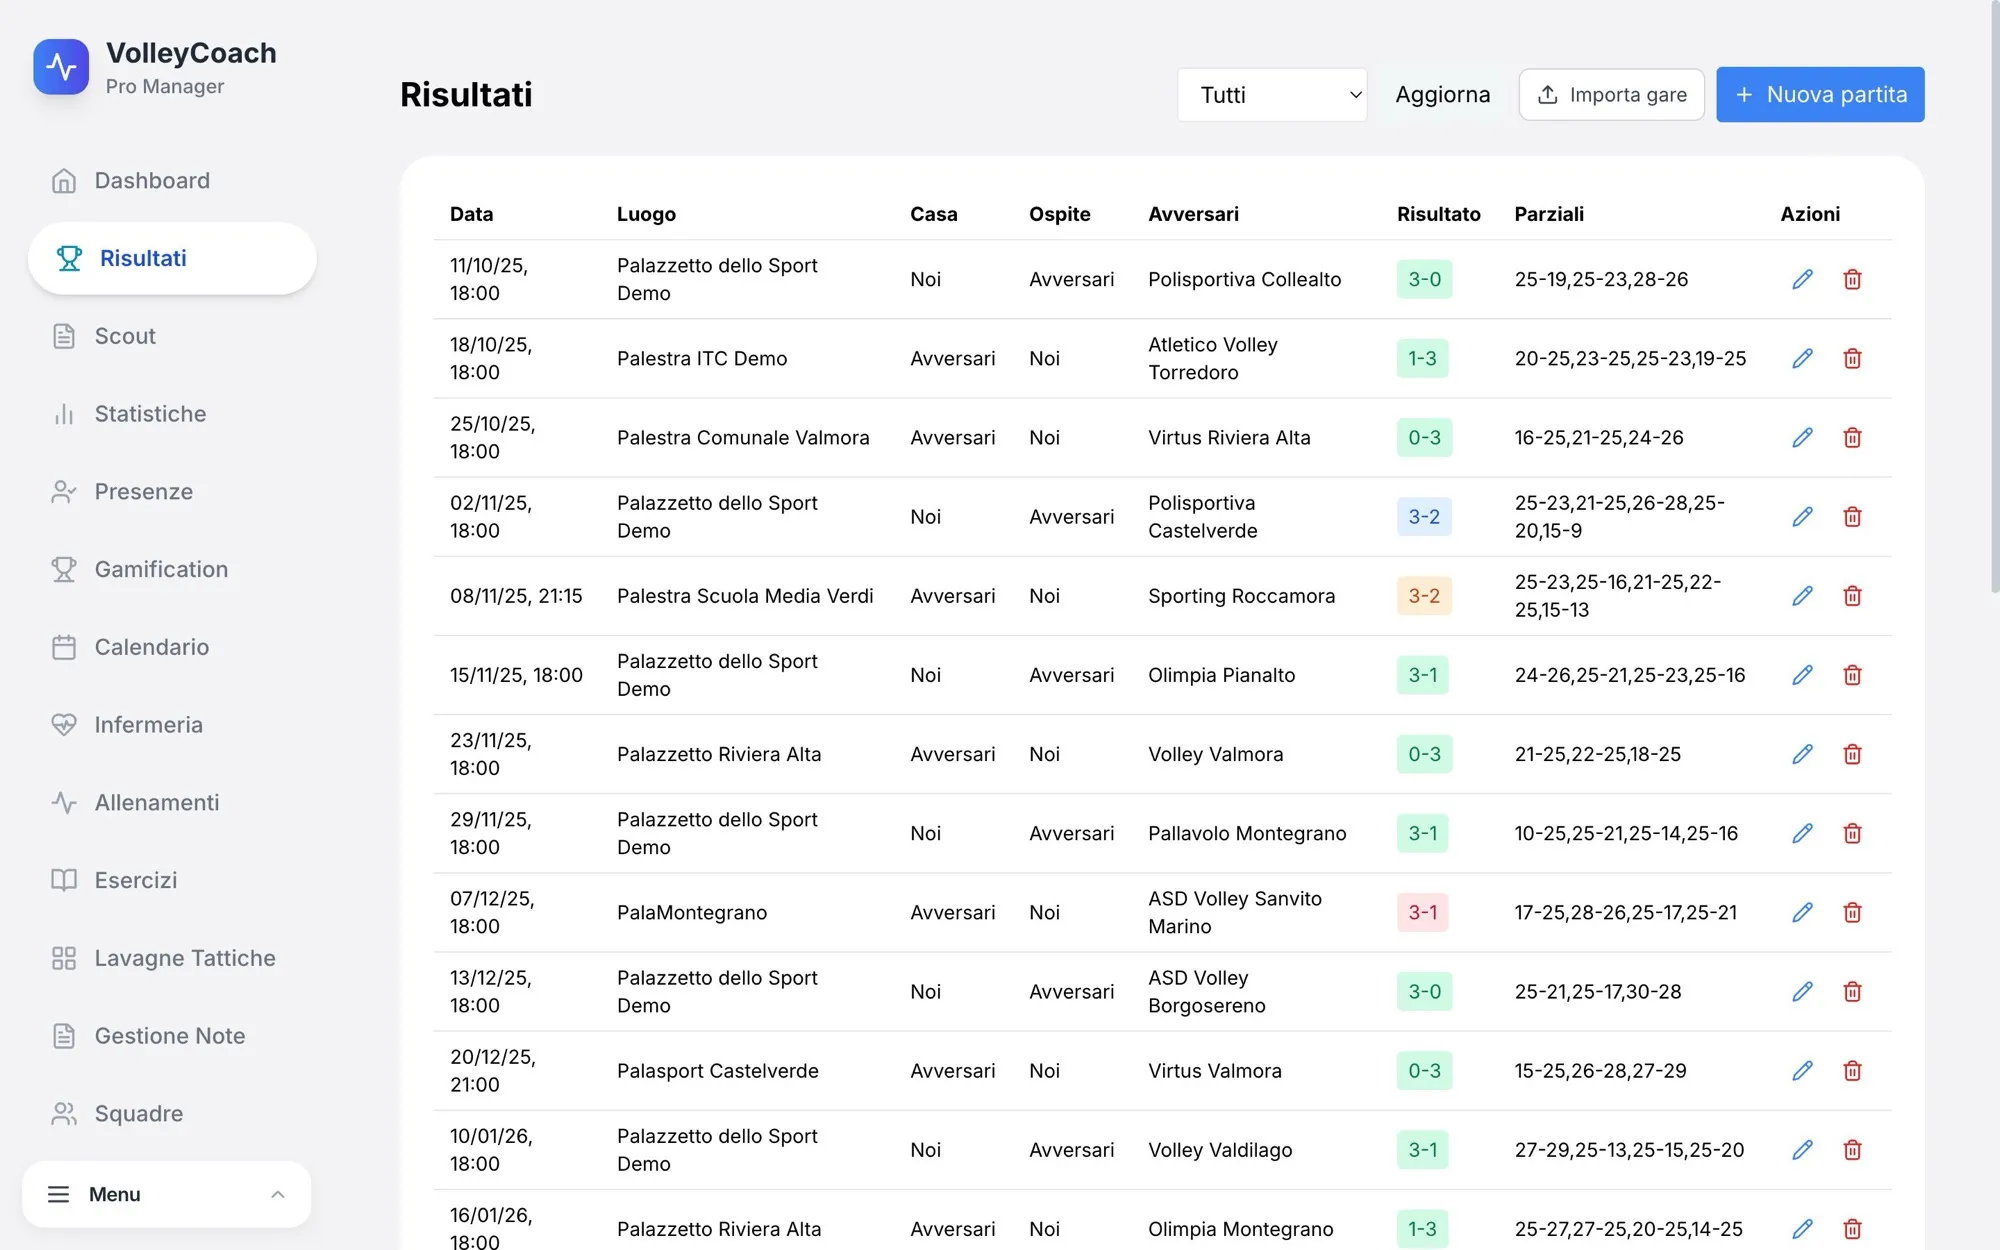This screenshot has height=1250, width=2000.
Task: Edit the Sporting Roccamora match
Action: click(1802, 596)
